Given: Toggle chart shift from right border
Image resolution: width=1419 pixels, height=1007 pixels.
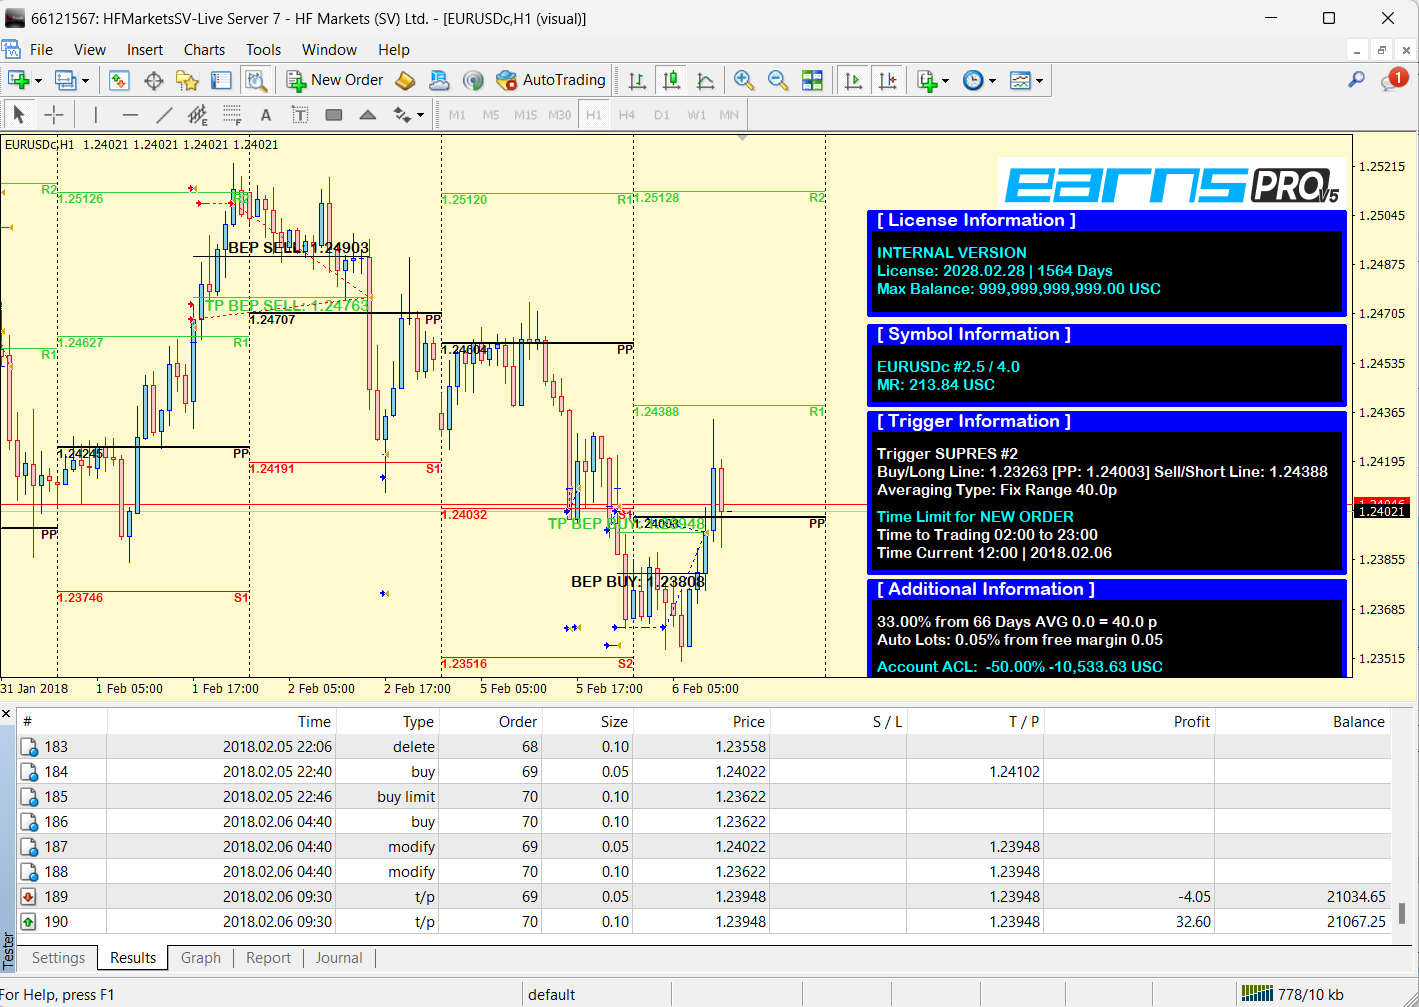Looking at the screenshot, I should coord(887,80).
